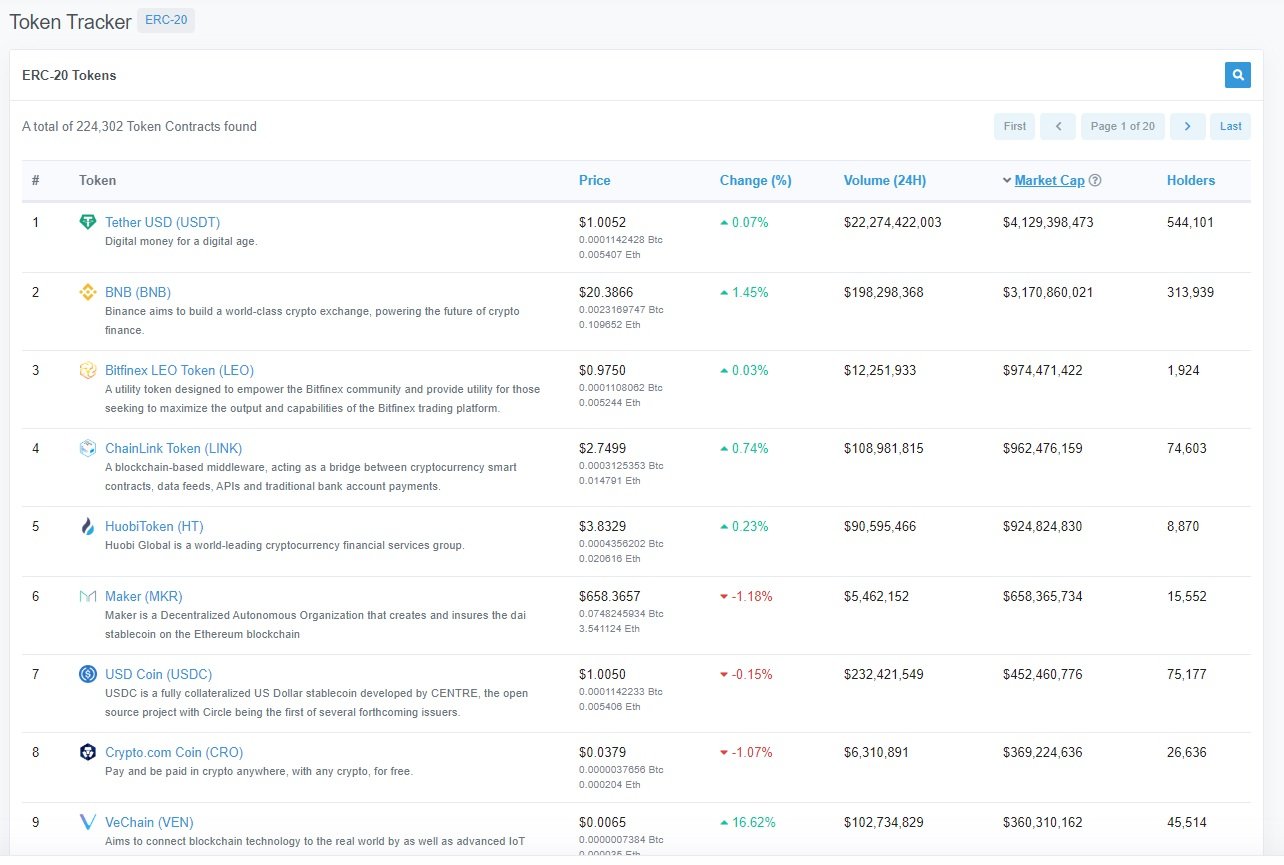
Task: Sort by the Change (%) column header
Action: tap(755, 181)
